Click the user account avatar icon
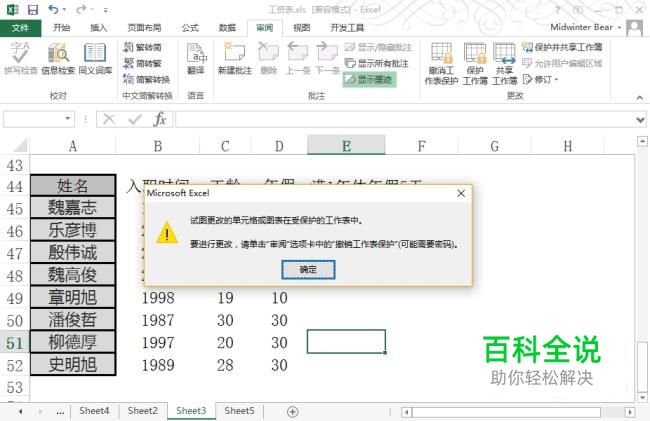 634,28
